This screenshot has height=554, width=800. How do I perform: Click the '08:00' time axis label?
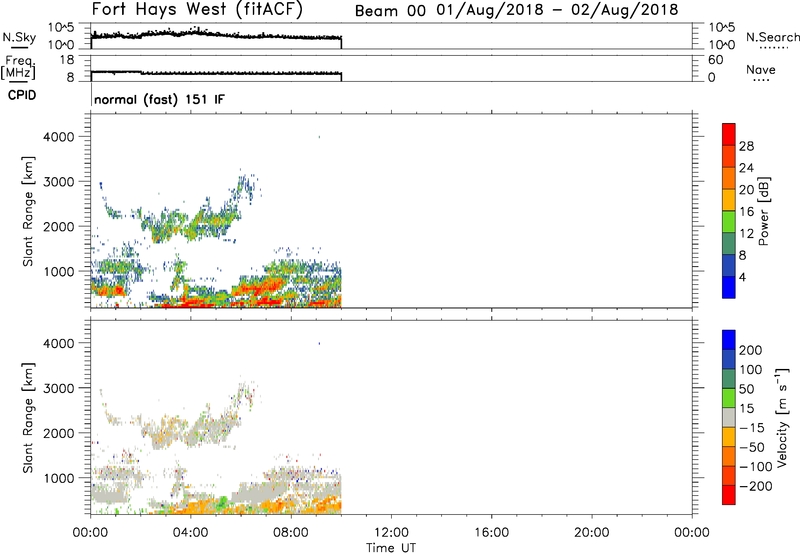(x=291, y=533)
